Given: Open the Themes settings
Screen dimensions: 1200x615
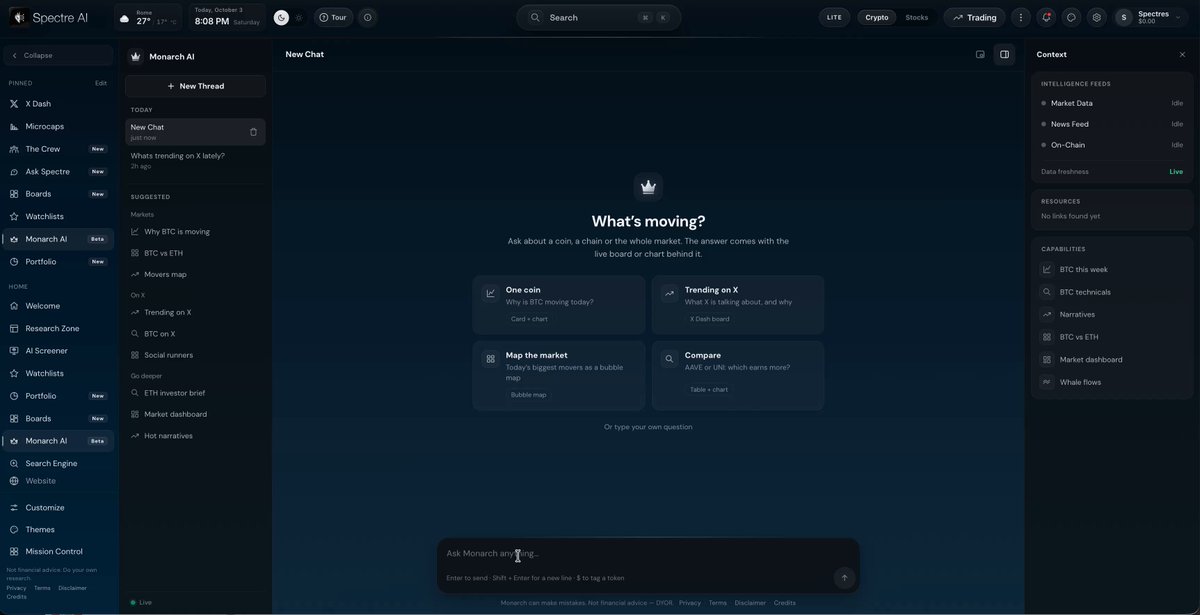Looking at the screenshot, I should coord(59,529).
